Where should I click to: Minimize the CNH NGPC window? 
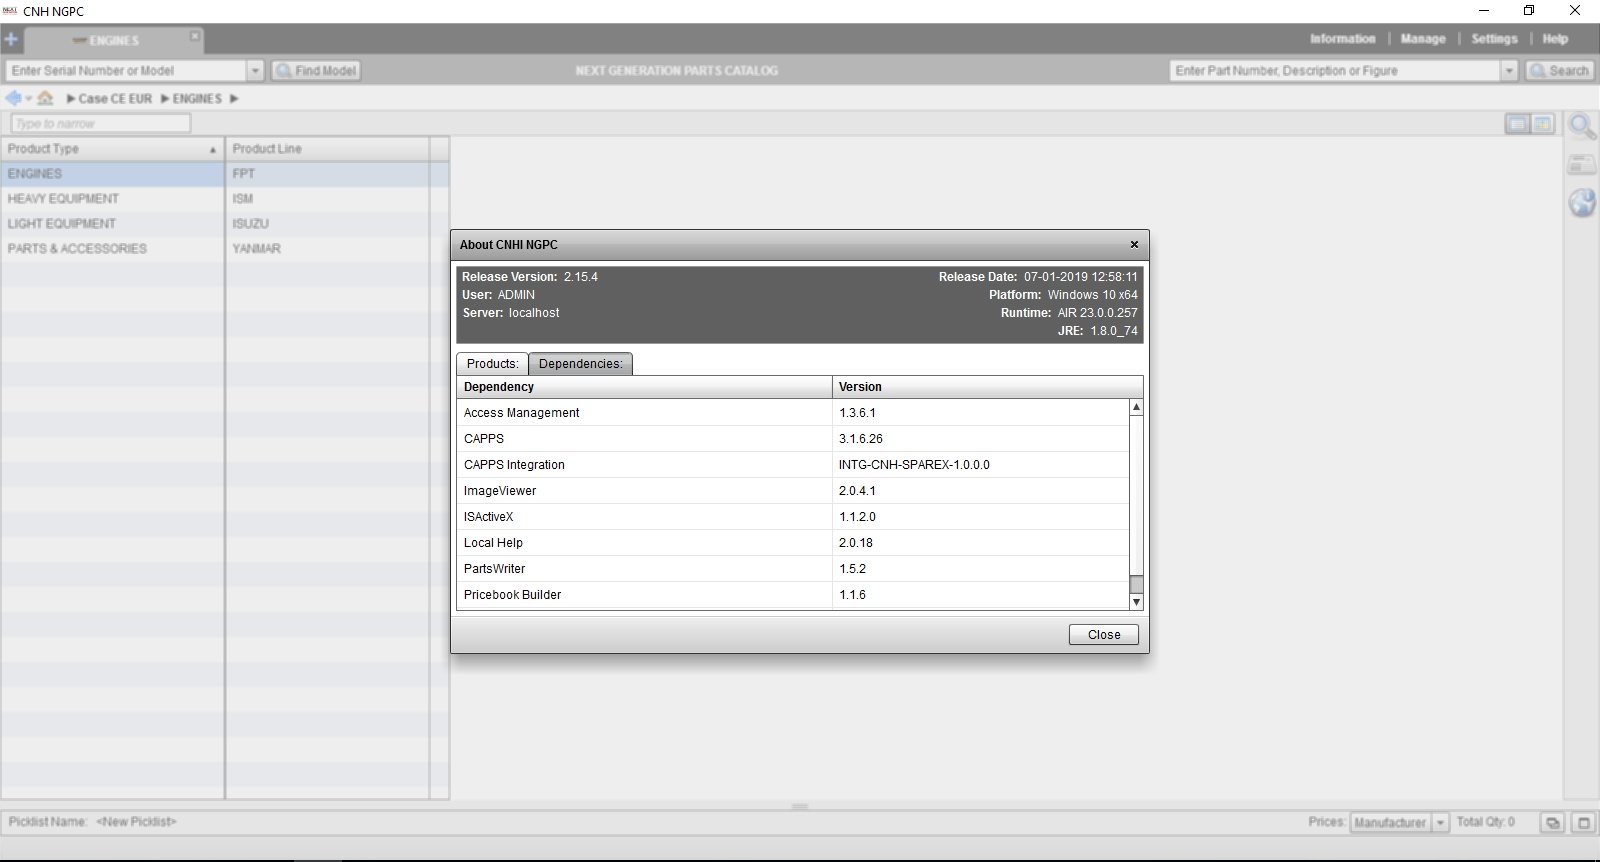pyautogui.click(x=1483, y=11)
